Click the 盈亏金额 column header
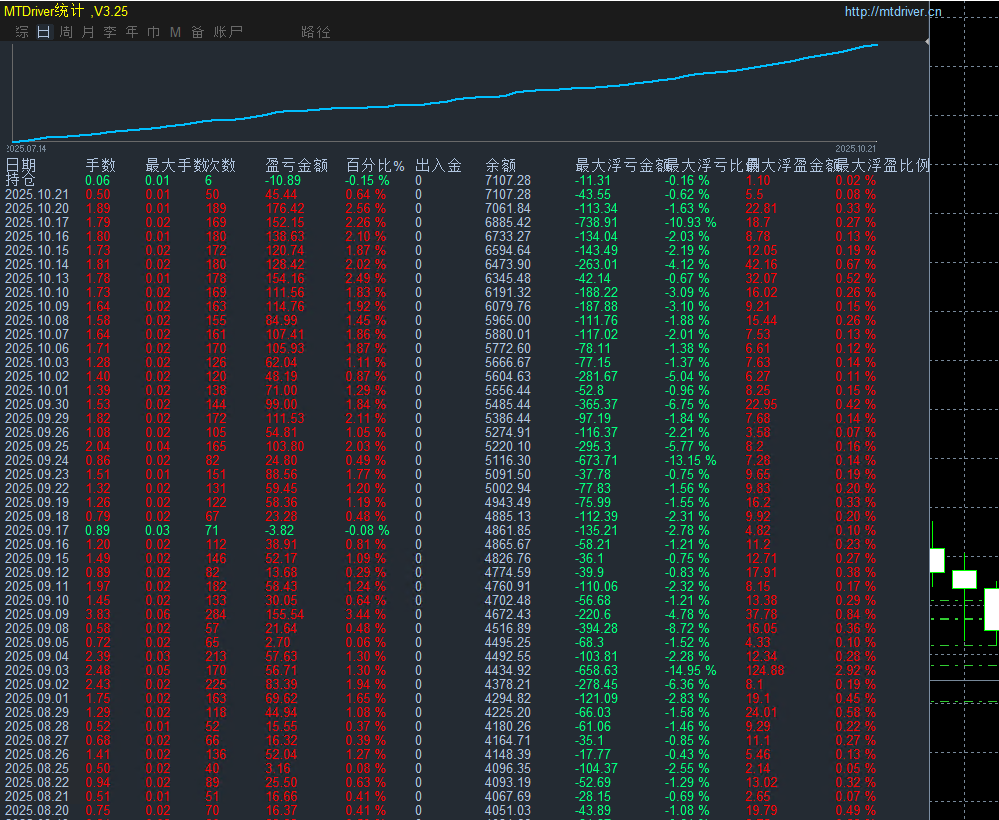999x820 pixels. click(x=296, y=166)
